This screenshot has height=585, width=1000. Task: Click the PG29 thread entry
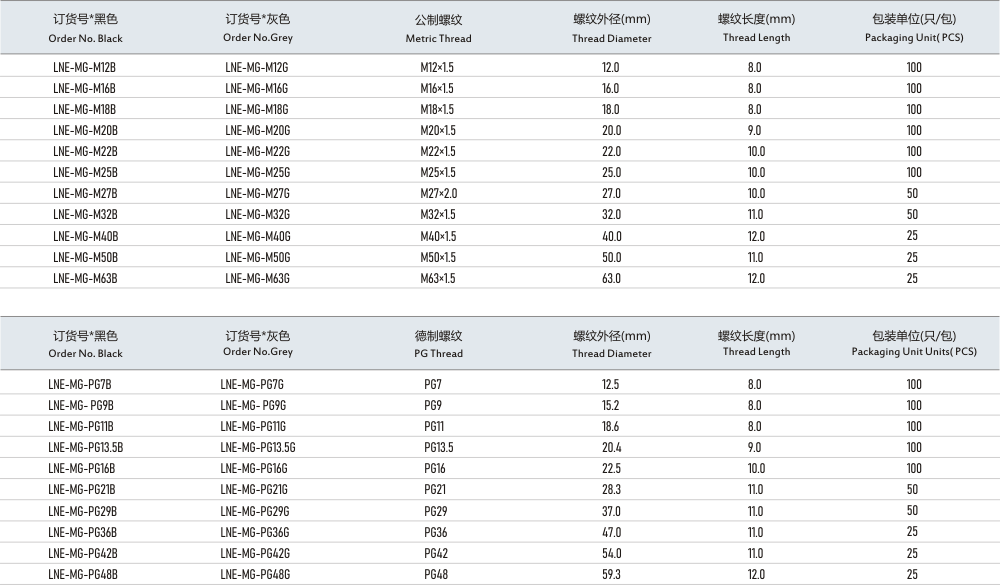tap(435, 511)
